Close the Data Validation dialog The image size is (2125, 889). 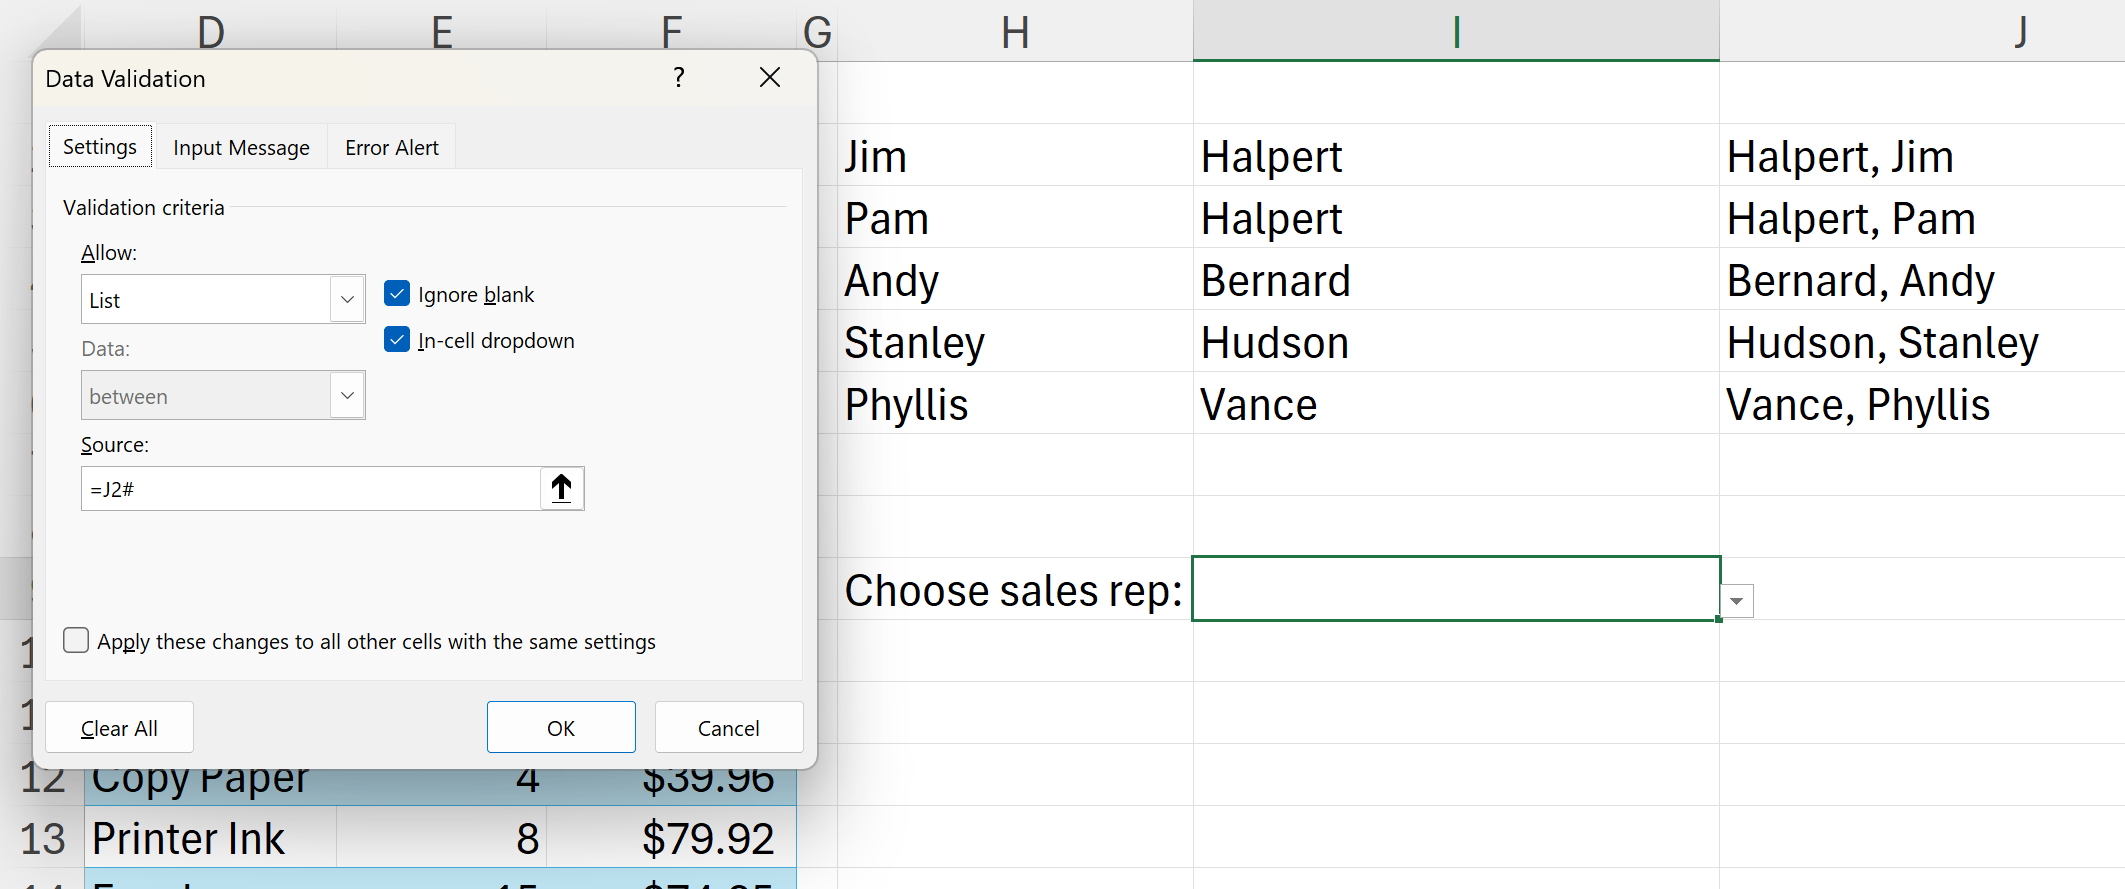point(769,78)
